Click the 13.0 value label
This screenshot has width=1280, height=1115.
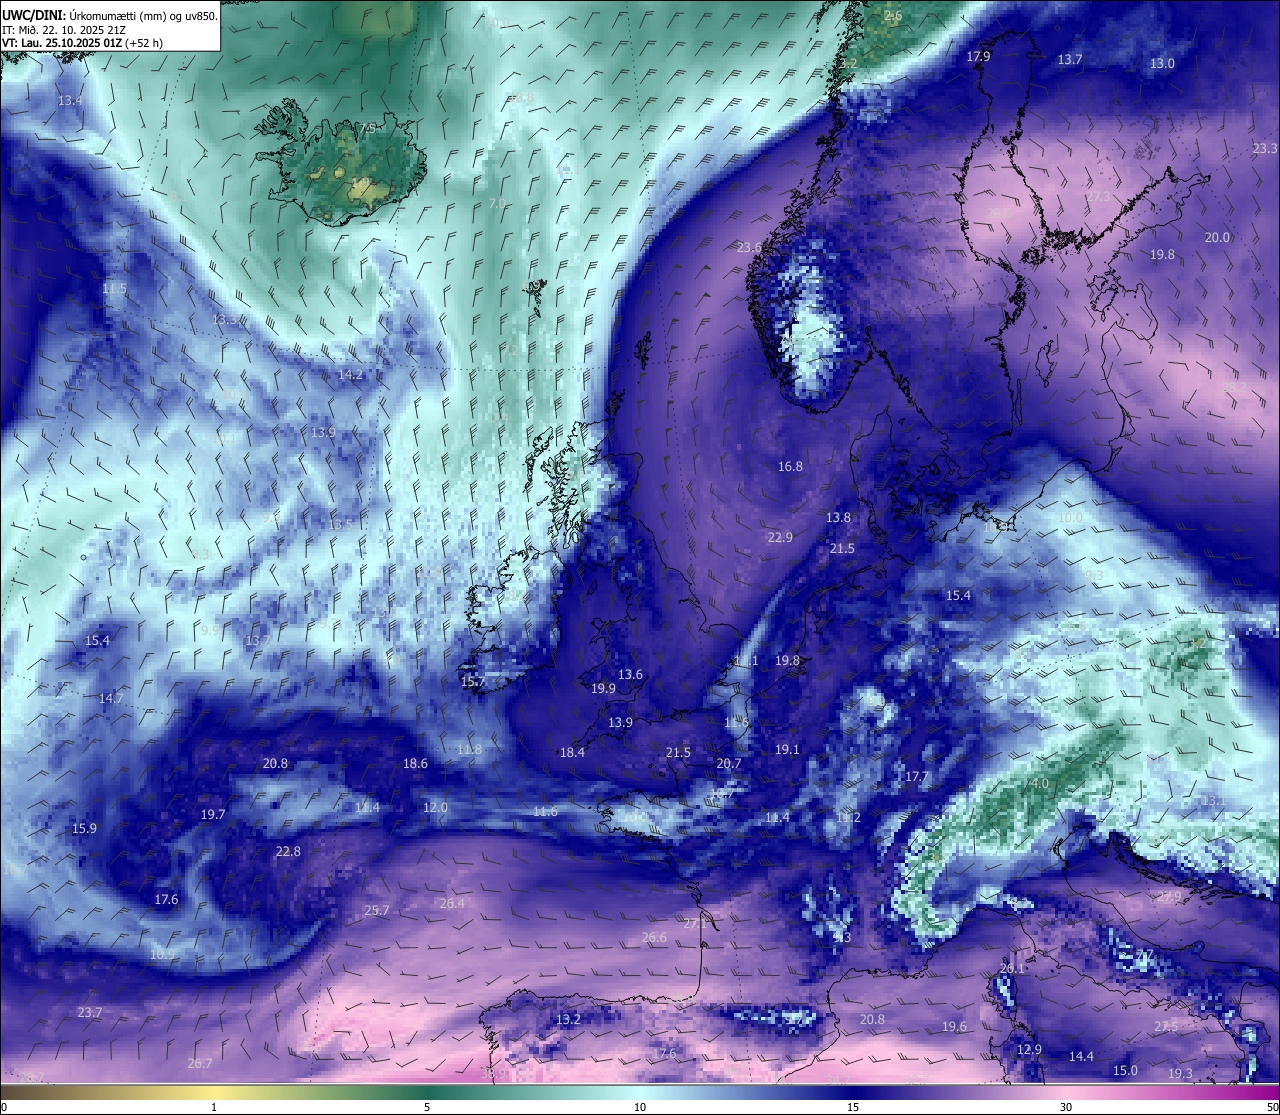click(1162, 63)
